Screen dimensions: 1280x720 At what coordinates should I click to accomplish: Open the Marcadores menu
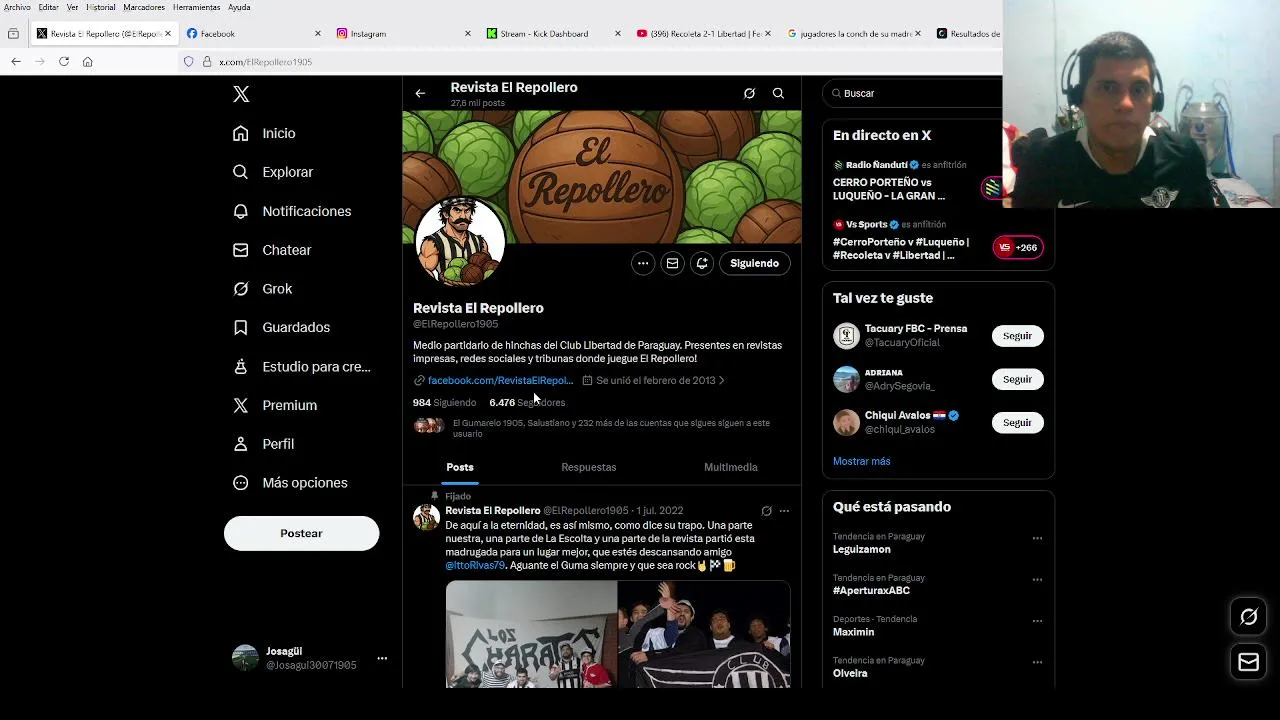tap(144, 7)
